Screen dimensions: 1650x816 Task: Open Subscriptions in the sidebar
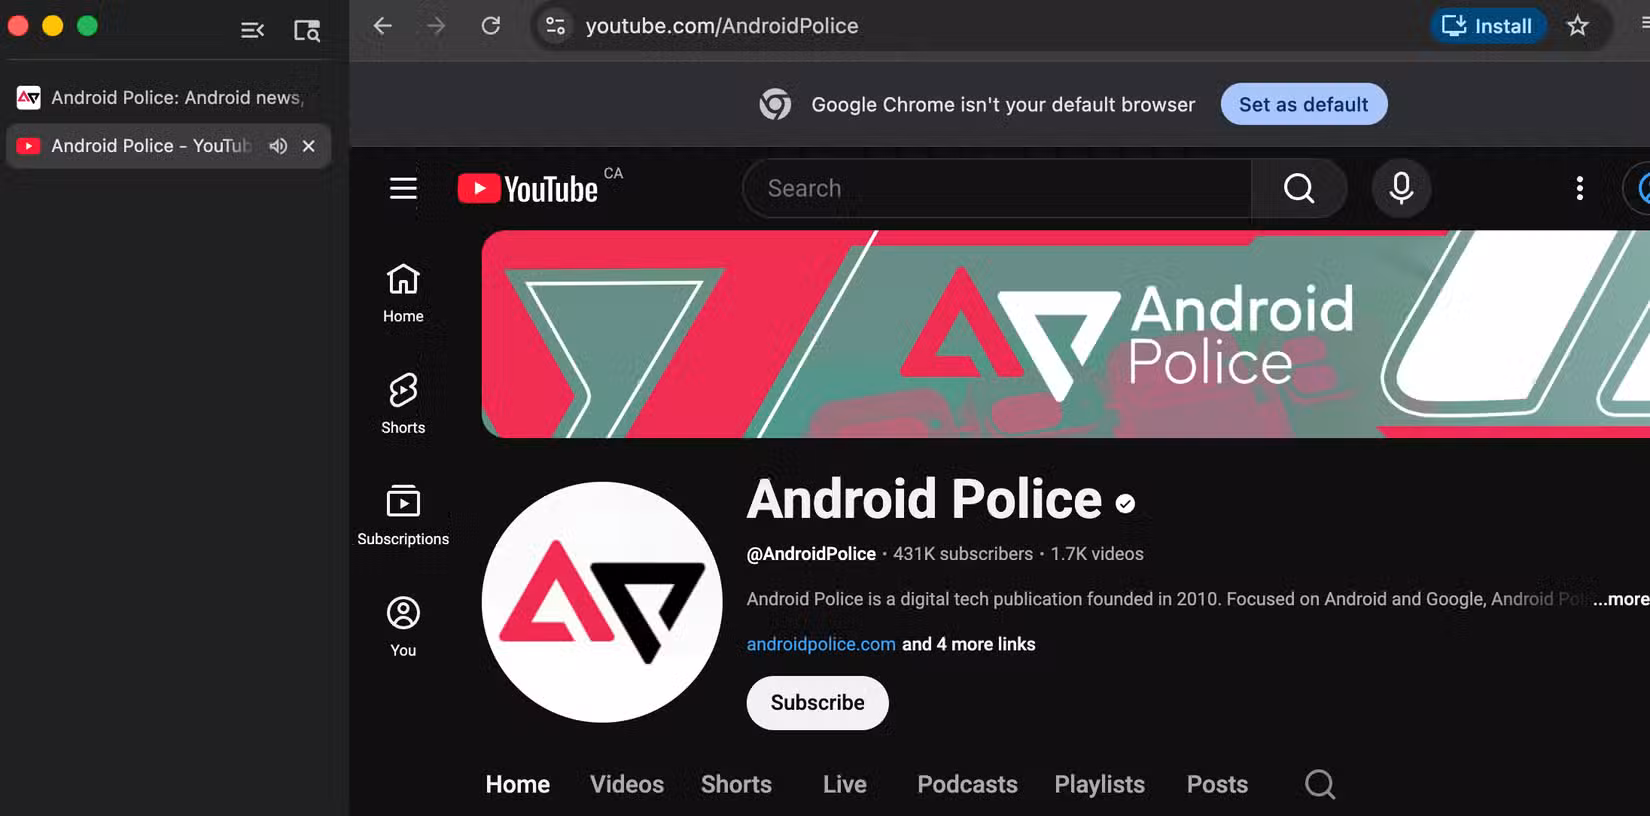pyautogui.click(x=403, y=515)
